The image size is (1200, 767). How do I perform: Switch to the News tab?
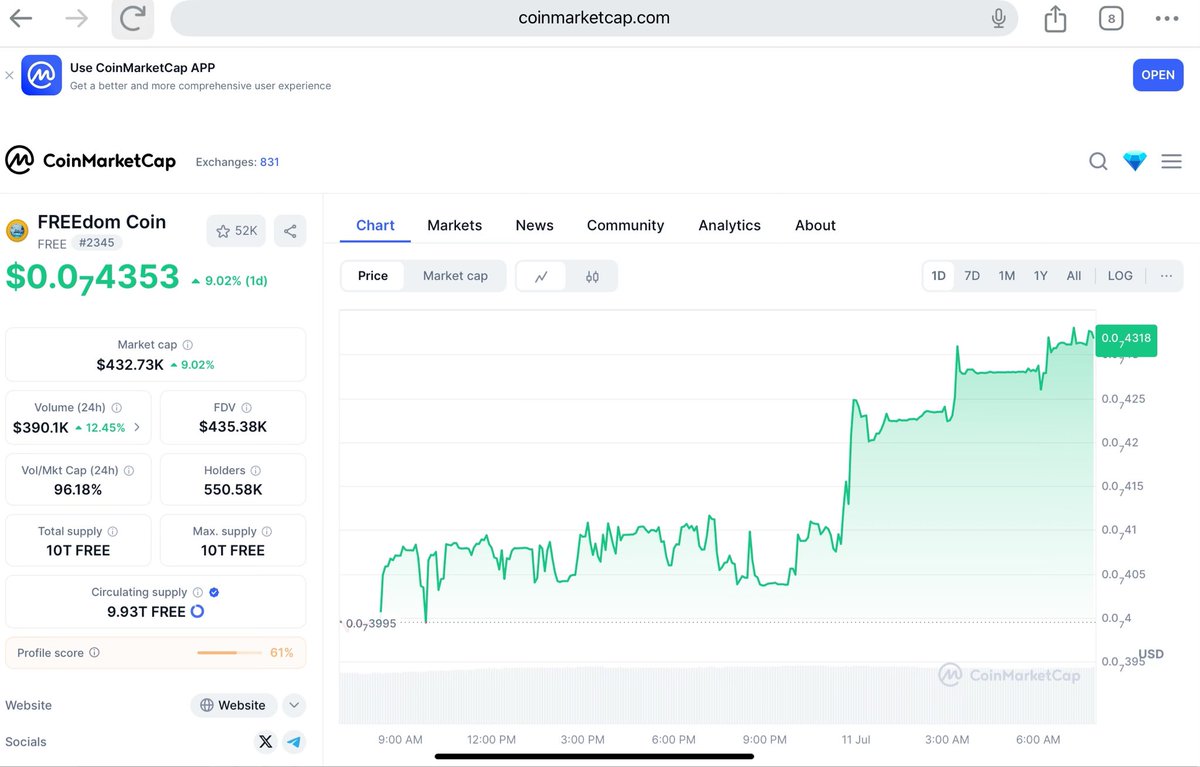tap(535, 226)
